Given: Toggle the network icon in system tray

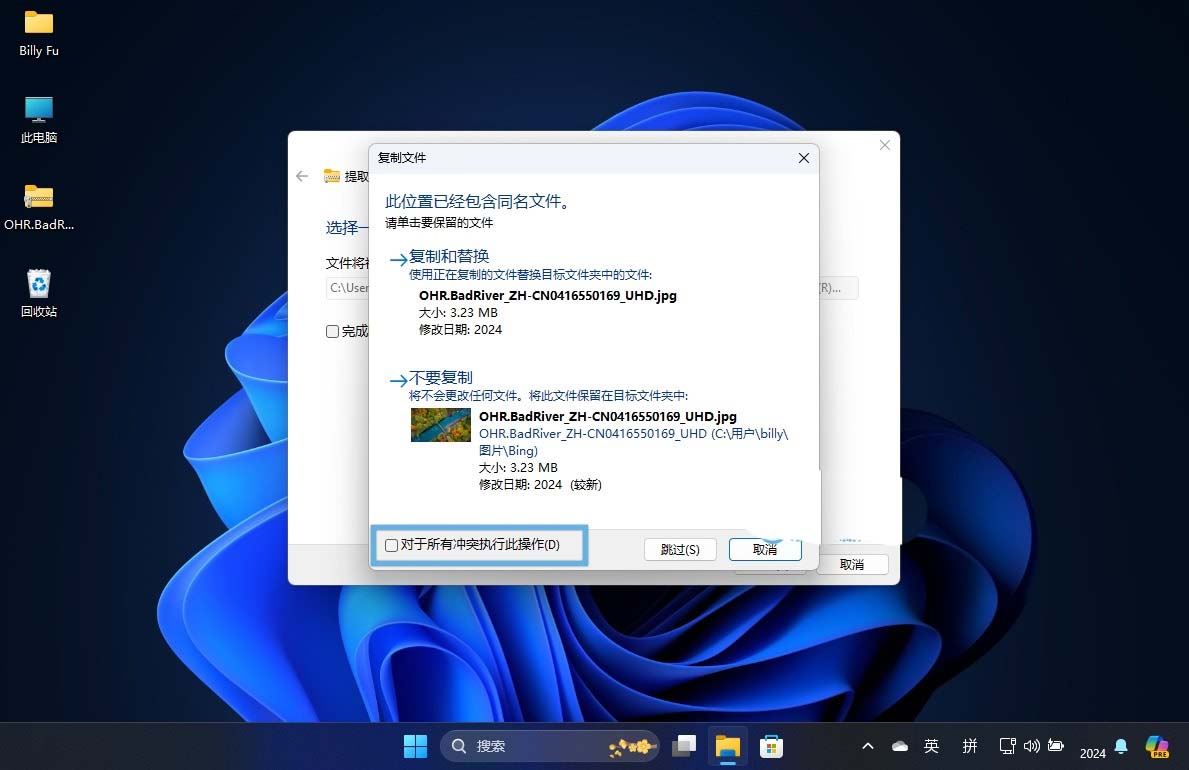Looking at the screenshot, I should tap(1007, 745).
